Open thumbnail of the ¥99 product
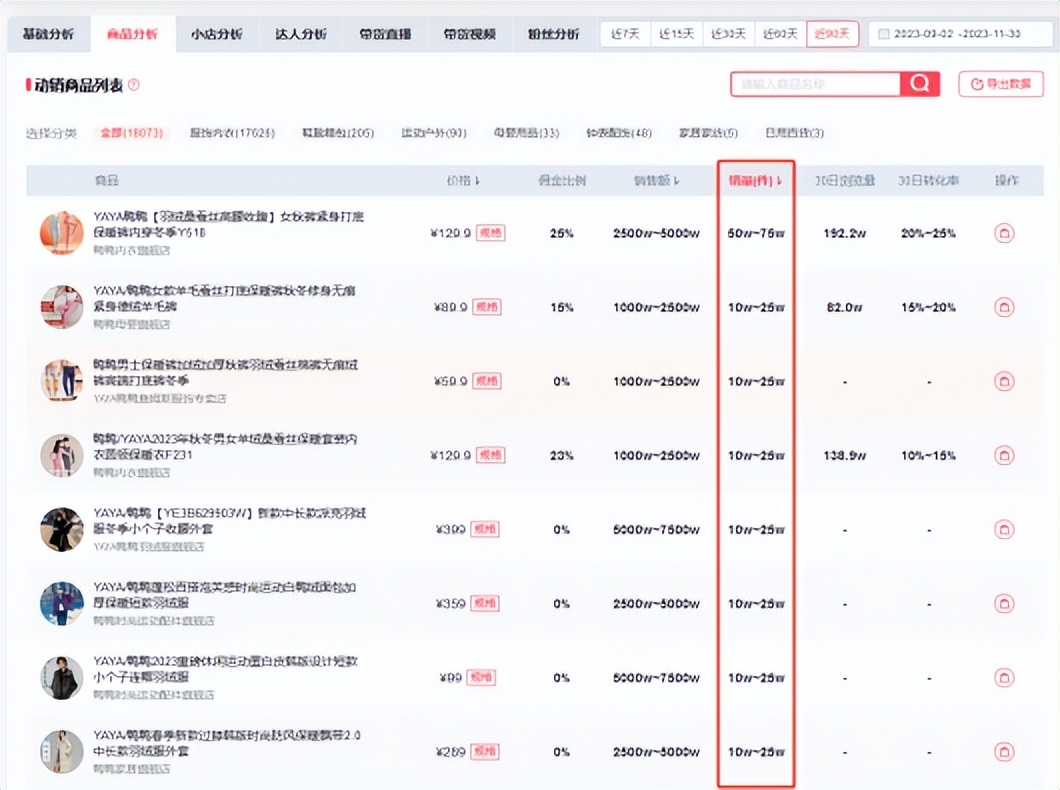The height and width of the screenshot is (790, 1060). pyautogui.click(x=61, y=677)
